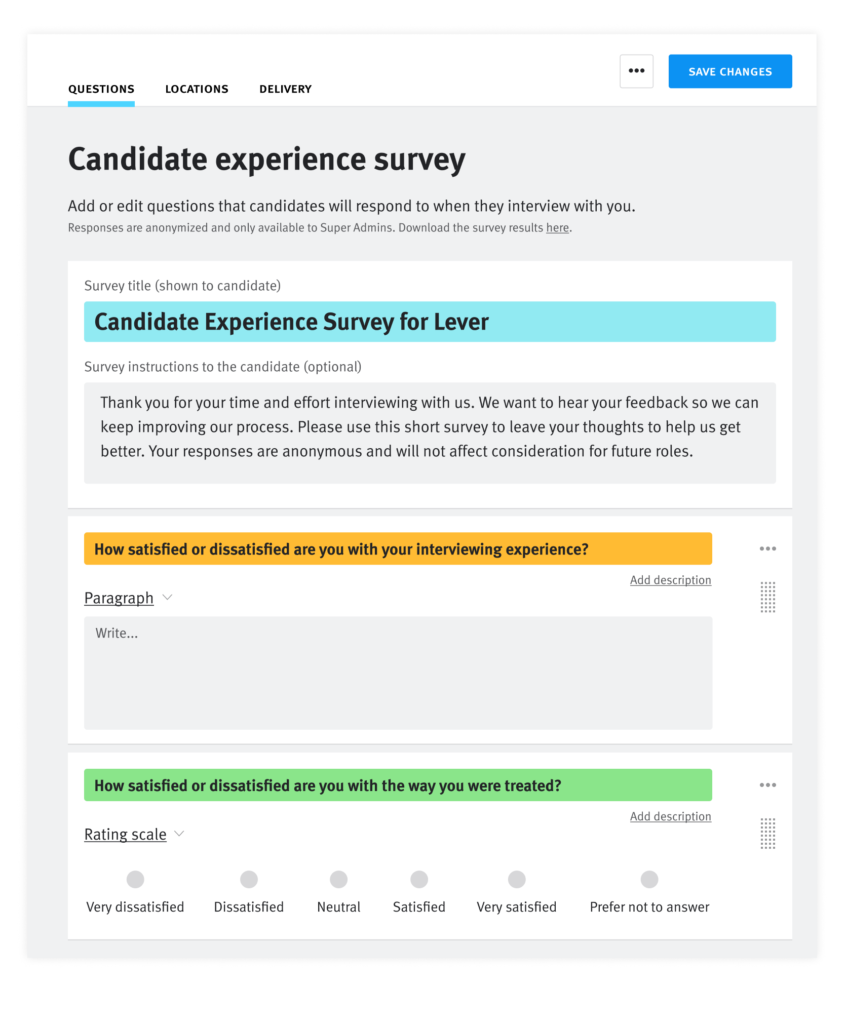Click the drag handle of the Rating scale question

click(767, 833)
